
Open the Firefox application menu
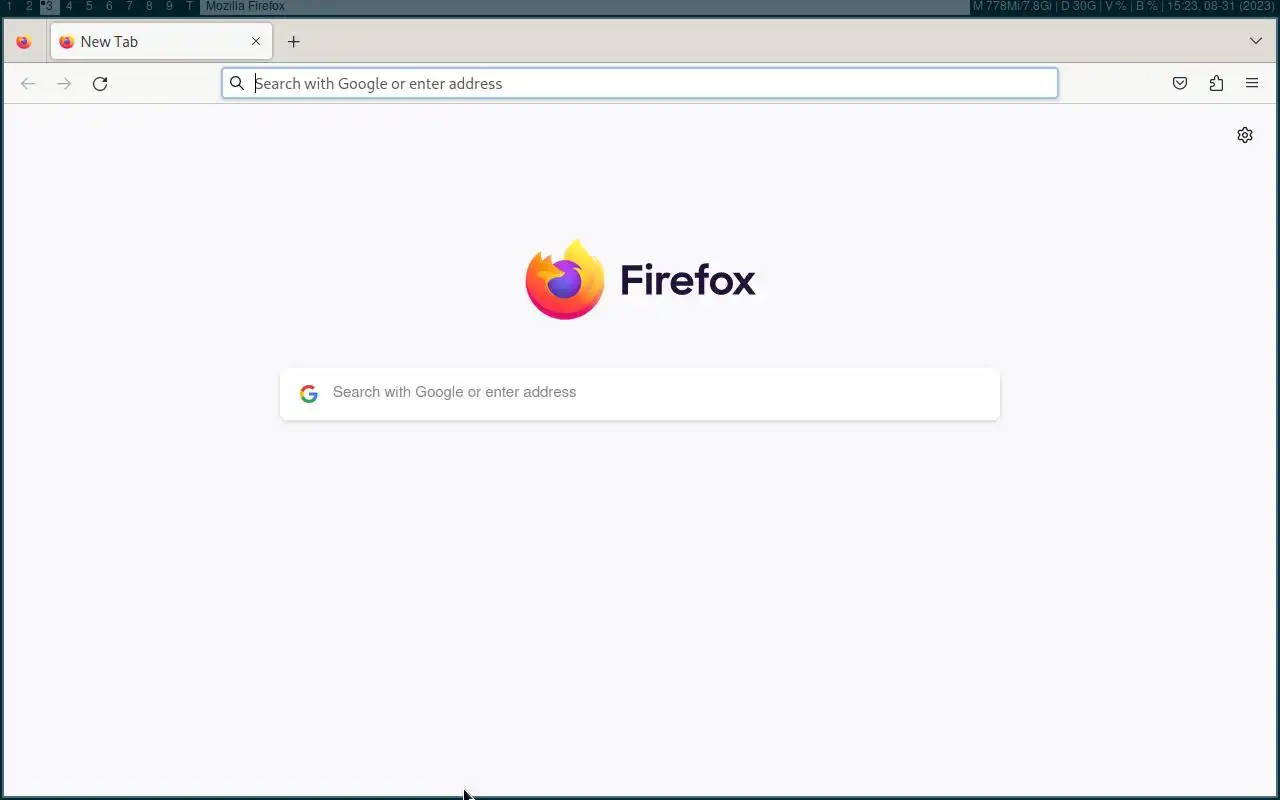pos(1252,84)
